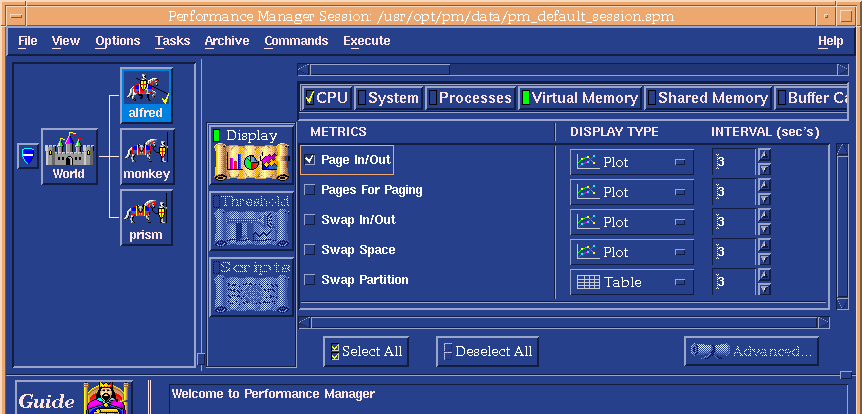Open the Table display type dropdown

click(x=632, y=282)
